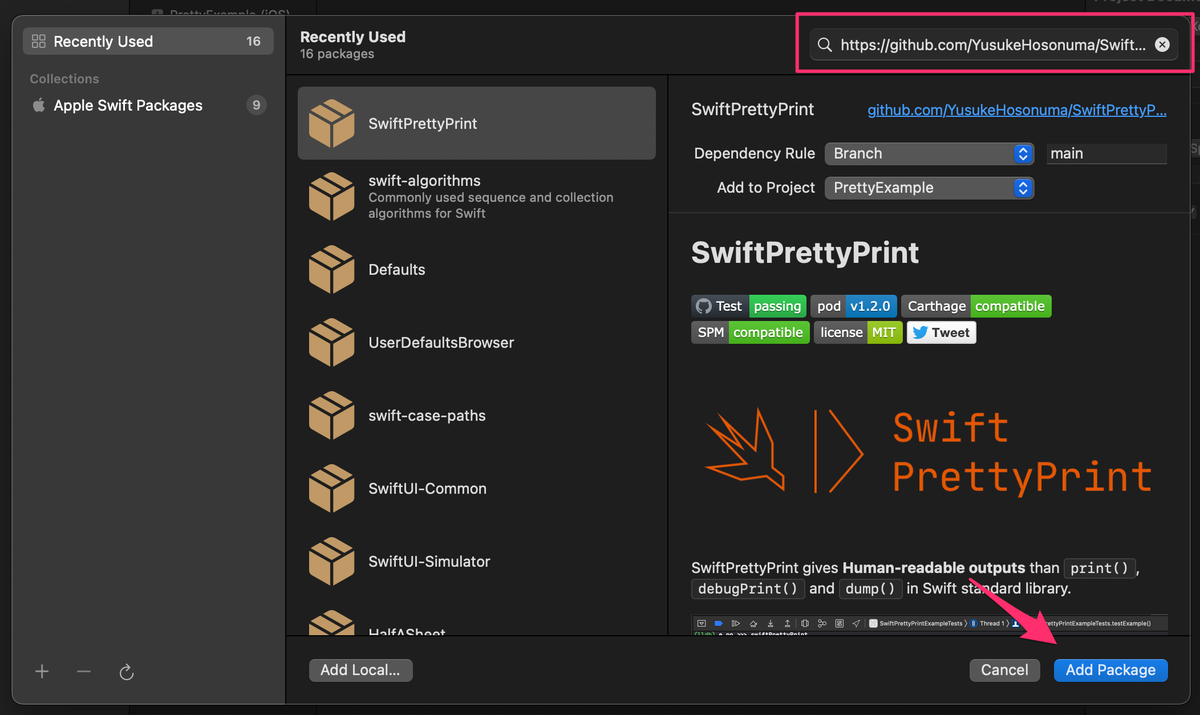Image resolution: width=1200 pixels, height=715 pixels.
Task: Add a package collection with plus icon
Action: 42,672
